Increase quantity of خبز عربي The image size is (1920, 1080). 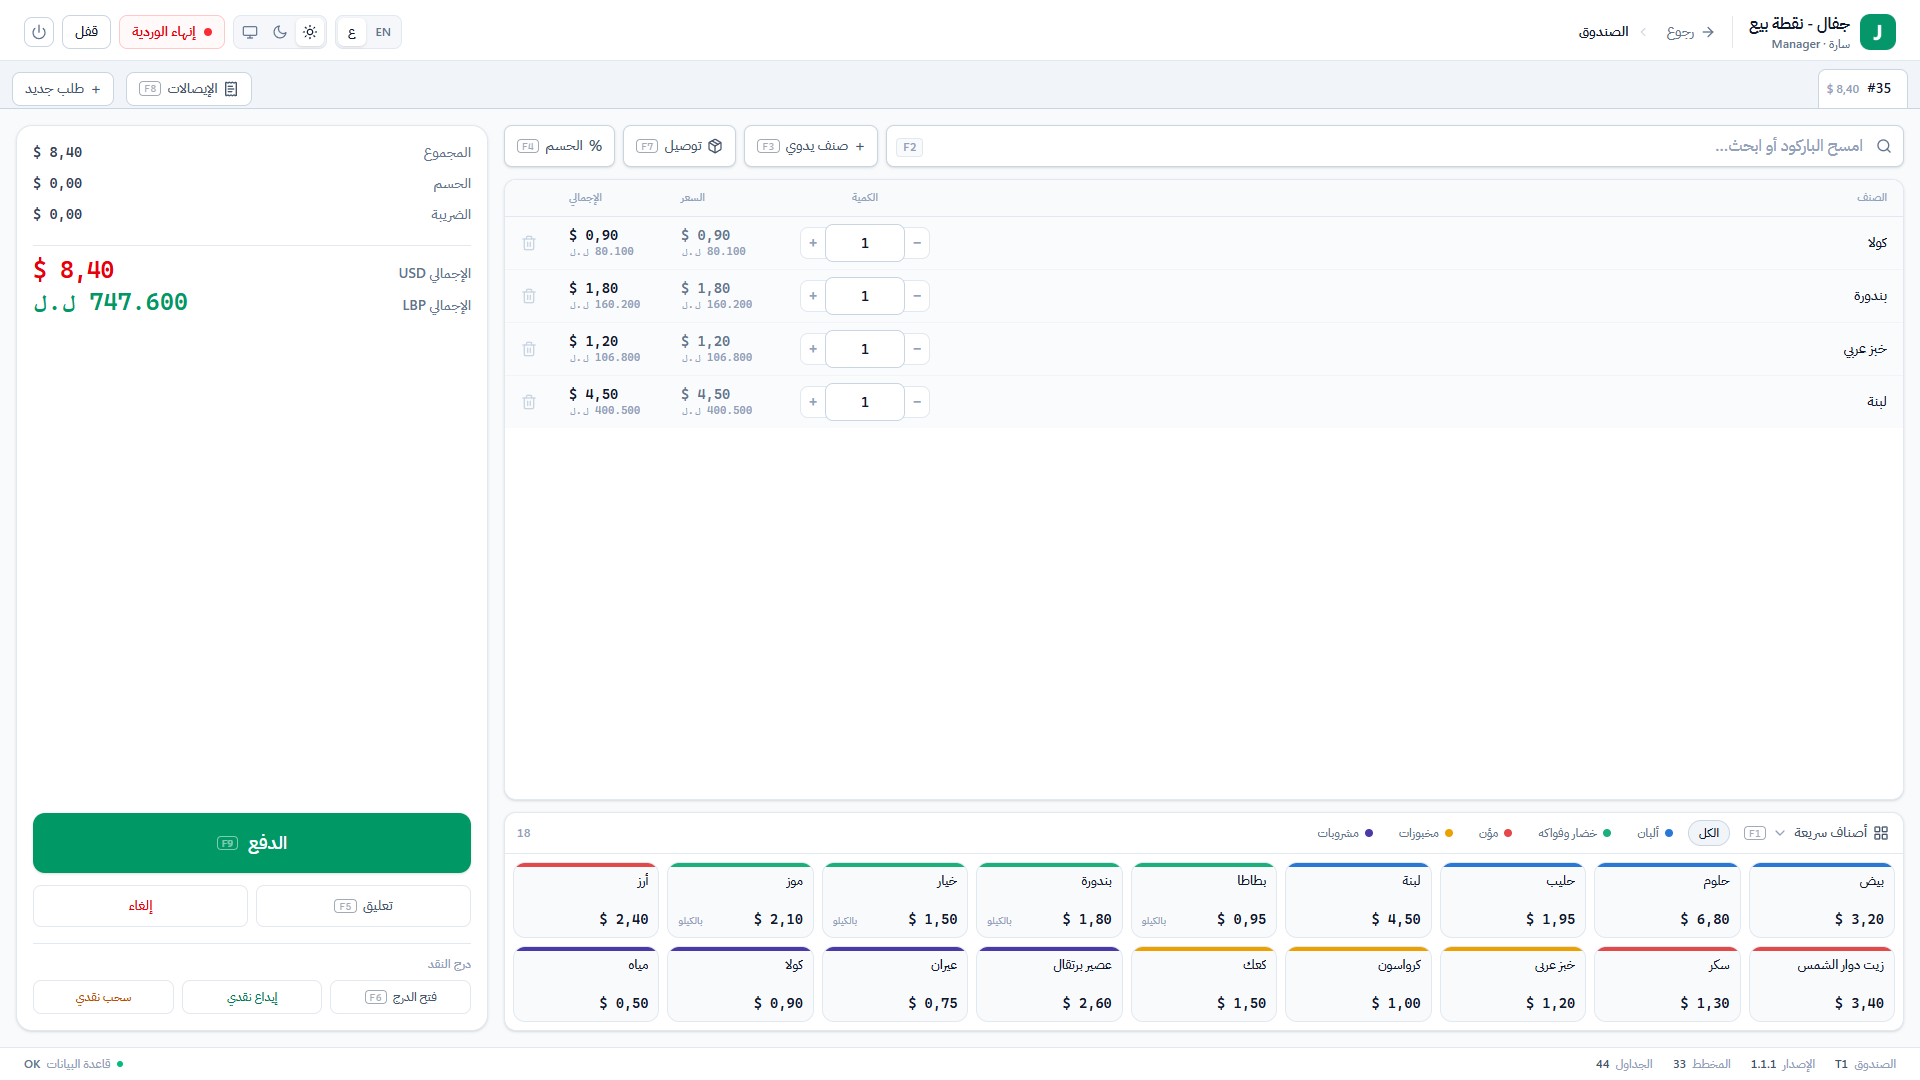[813, 349]
